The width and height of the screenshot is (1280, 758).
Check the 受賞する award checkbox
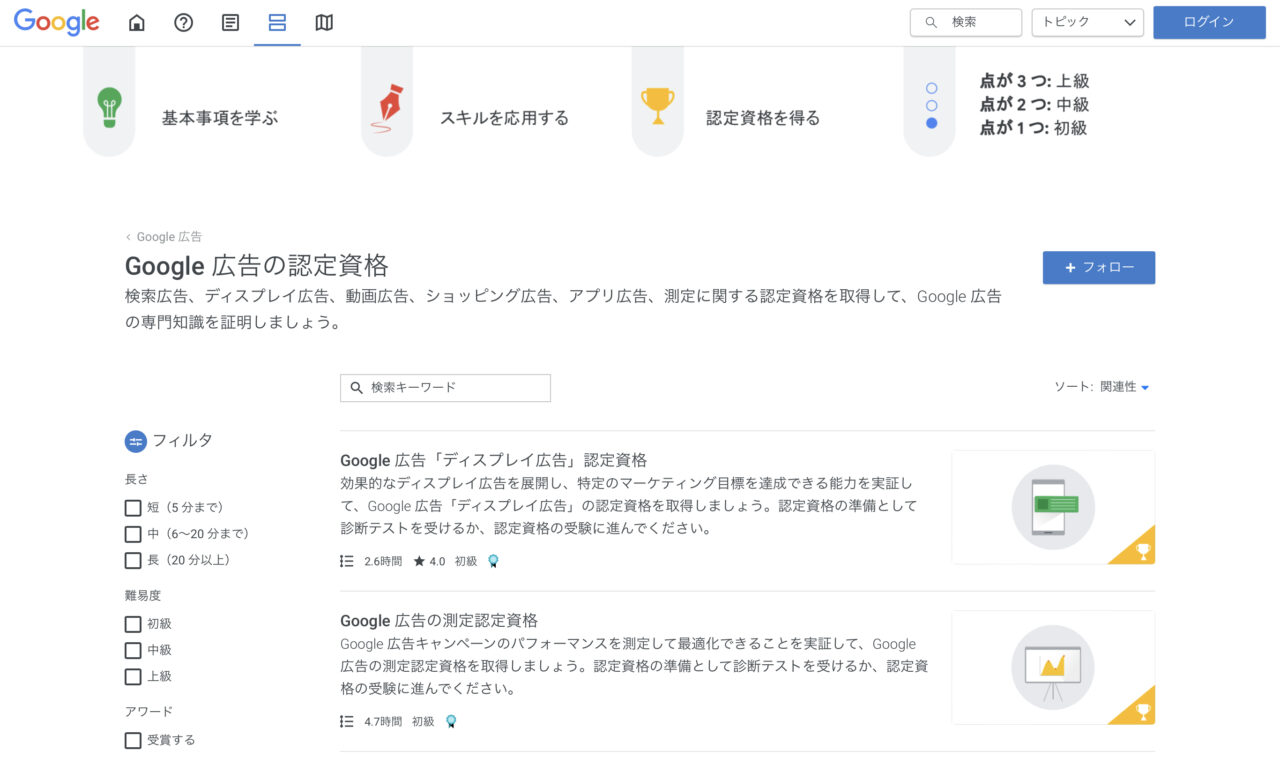133,740
